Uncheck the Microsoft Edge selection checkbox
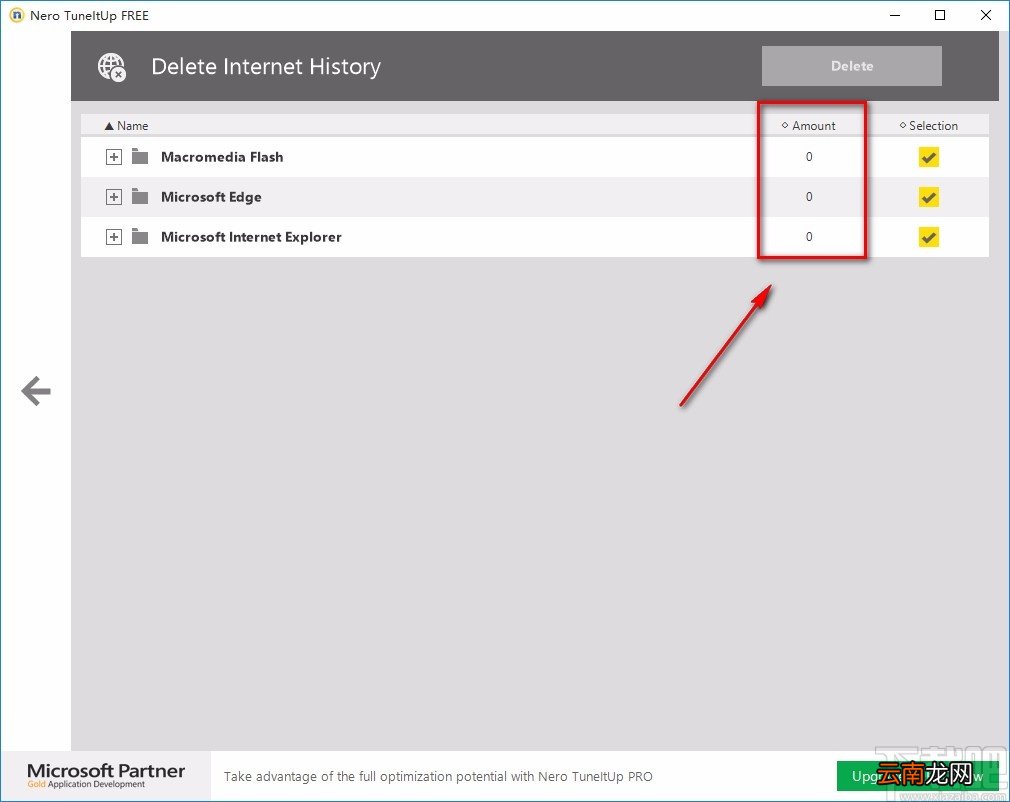The width and height of the screenshot is (1010, 802). tap(928, 197)
